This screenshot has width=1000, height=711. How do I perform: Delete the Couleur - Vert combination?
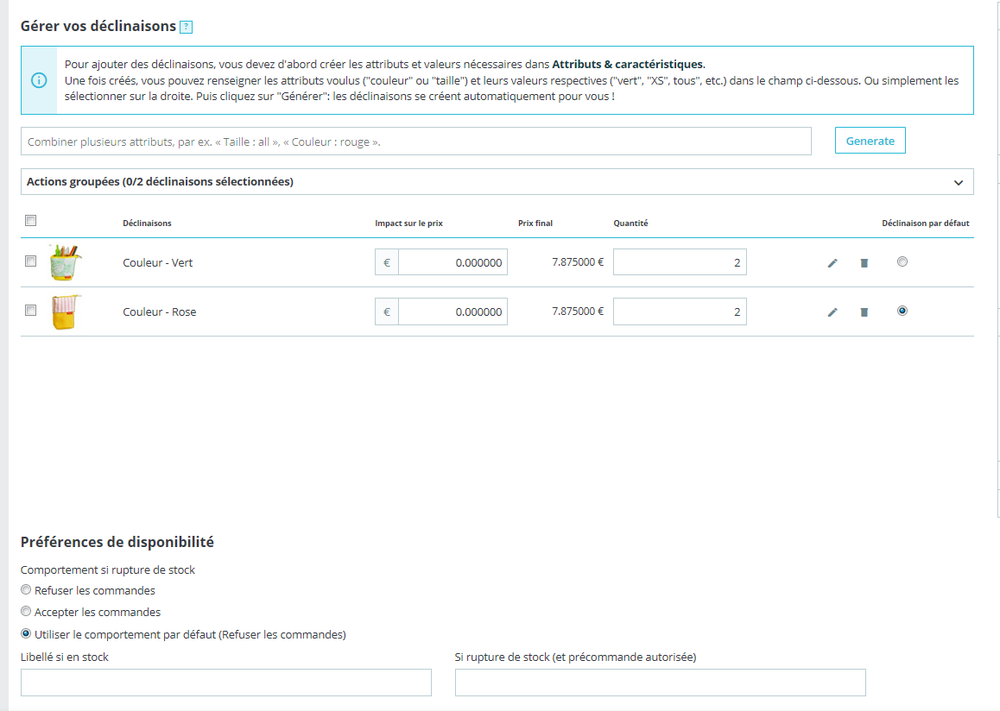(864, 263)
